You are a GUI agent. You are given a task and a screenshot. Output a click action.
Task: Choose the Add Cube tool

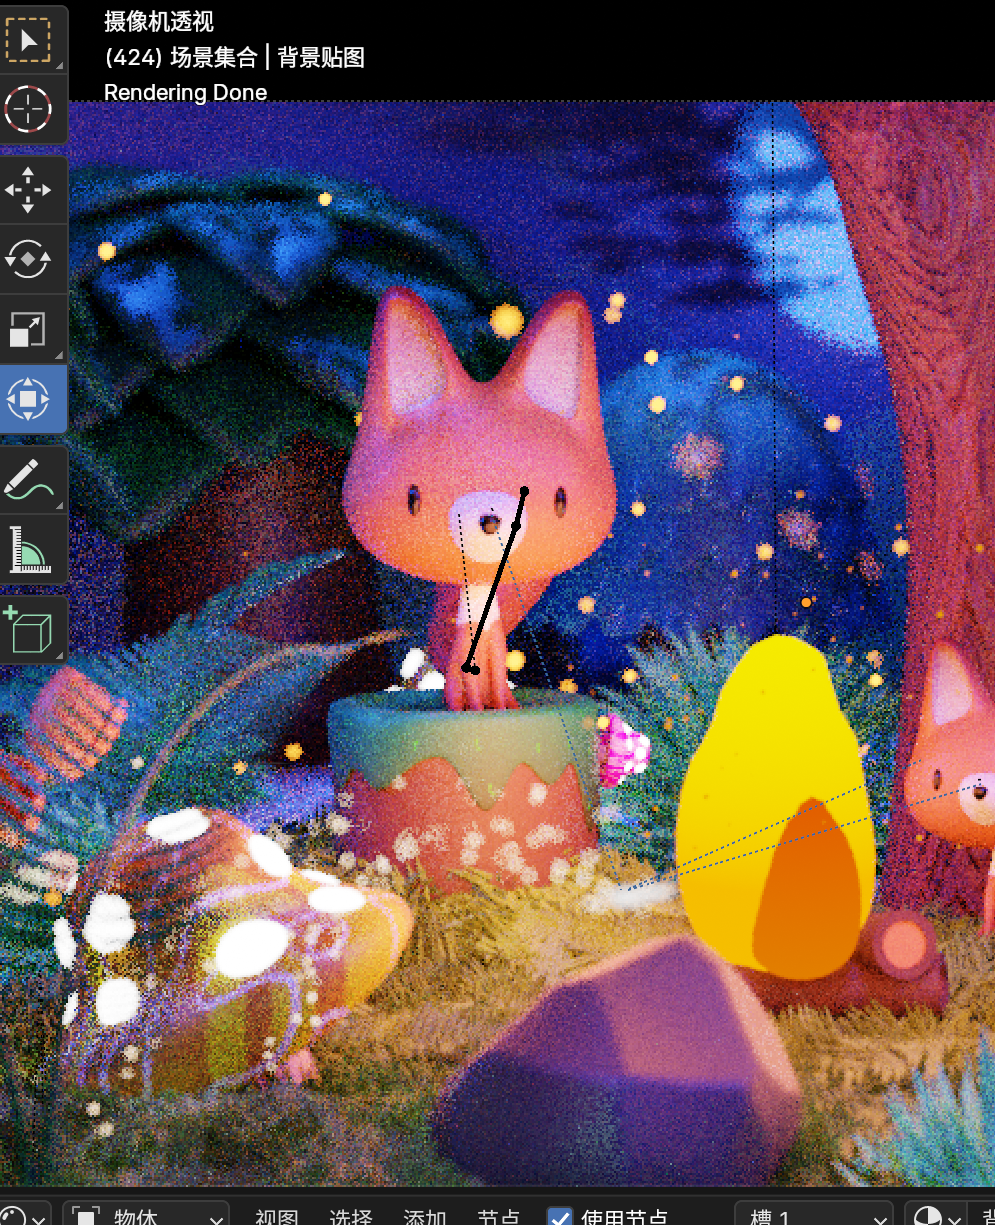coord(29,630)
